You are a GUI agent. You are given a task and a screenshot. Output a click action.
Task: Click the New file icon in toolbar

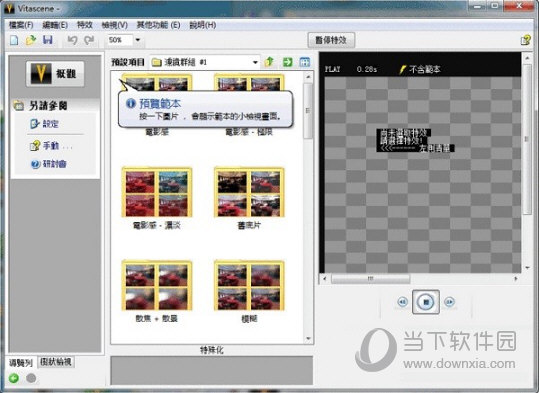14,40
